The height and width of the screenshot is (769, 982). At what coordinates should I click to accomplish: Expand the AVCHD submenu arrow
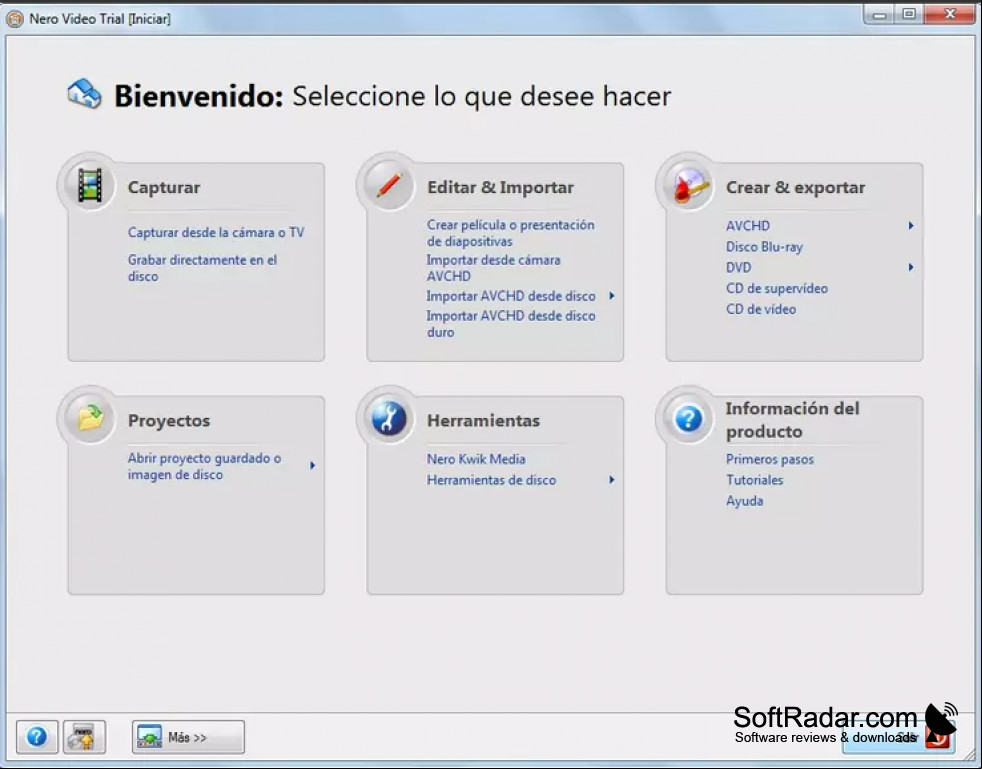point(911,225)
